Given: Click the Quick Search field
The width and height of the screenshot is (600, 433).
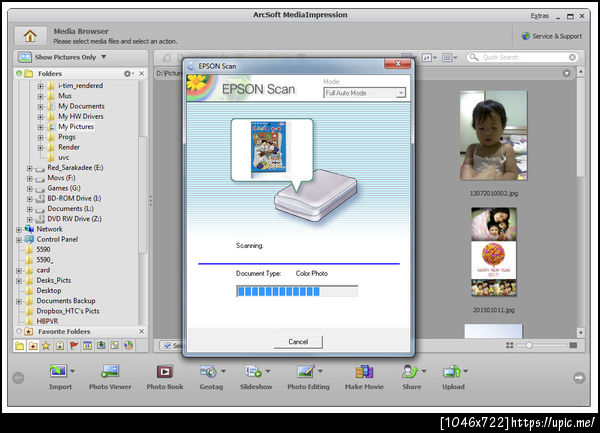Looking at the screenshot, I should pyautogui.click(x=523, y=57).
